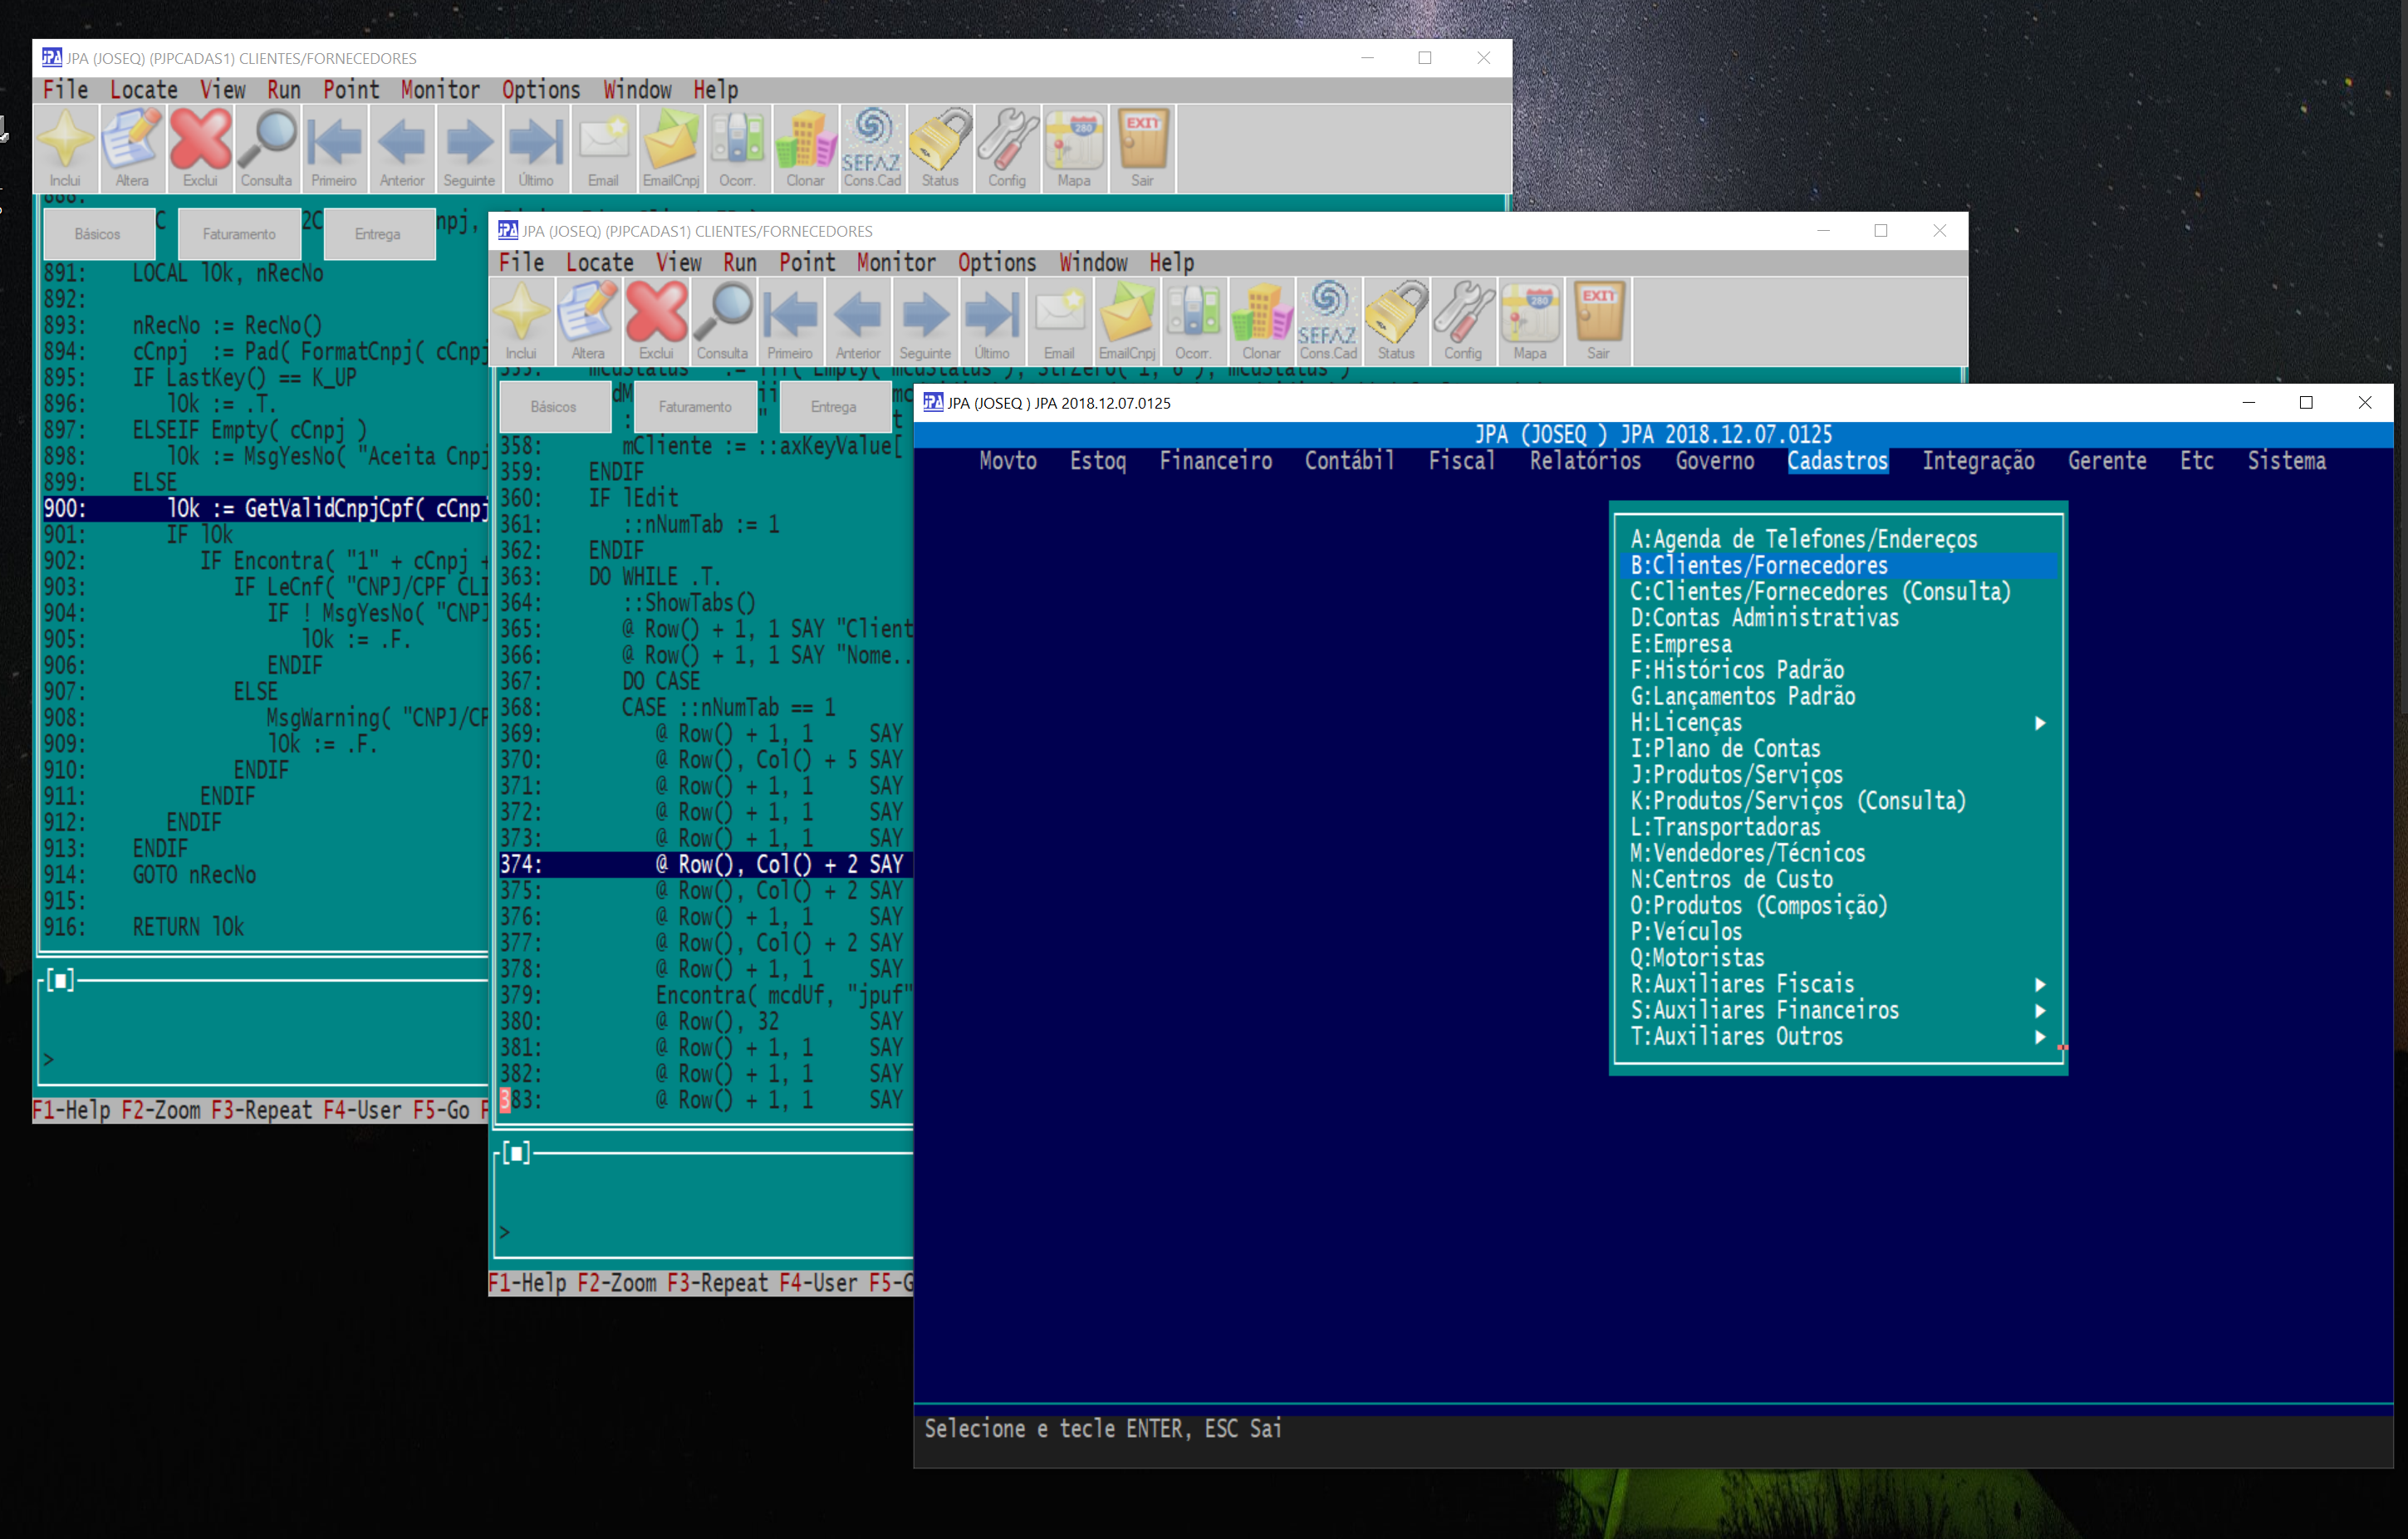The image size is (2408, 1539).
Task: Open the Monitor menu in the back window
Action: [440, 90]
